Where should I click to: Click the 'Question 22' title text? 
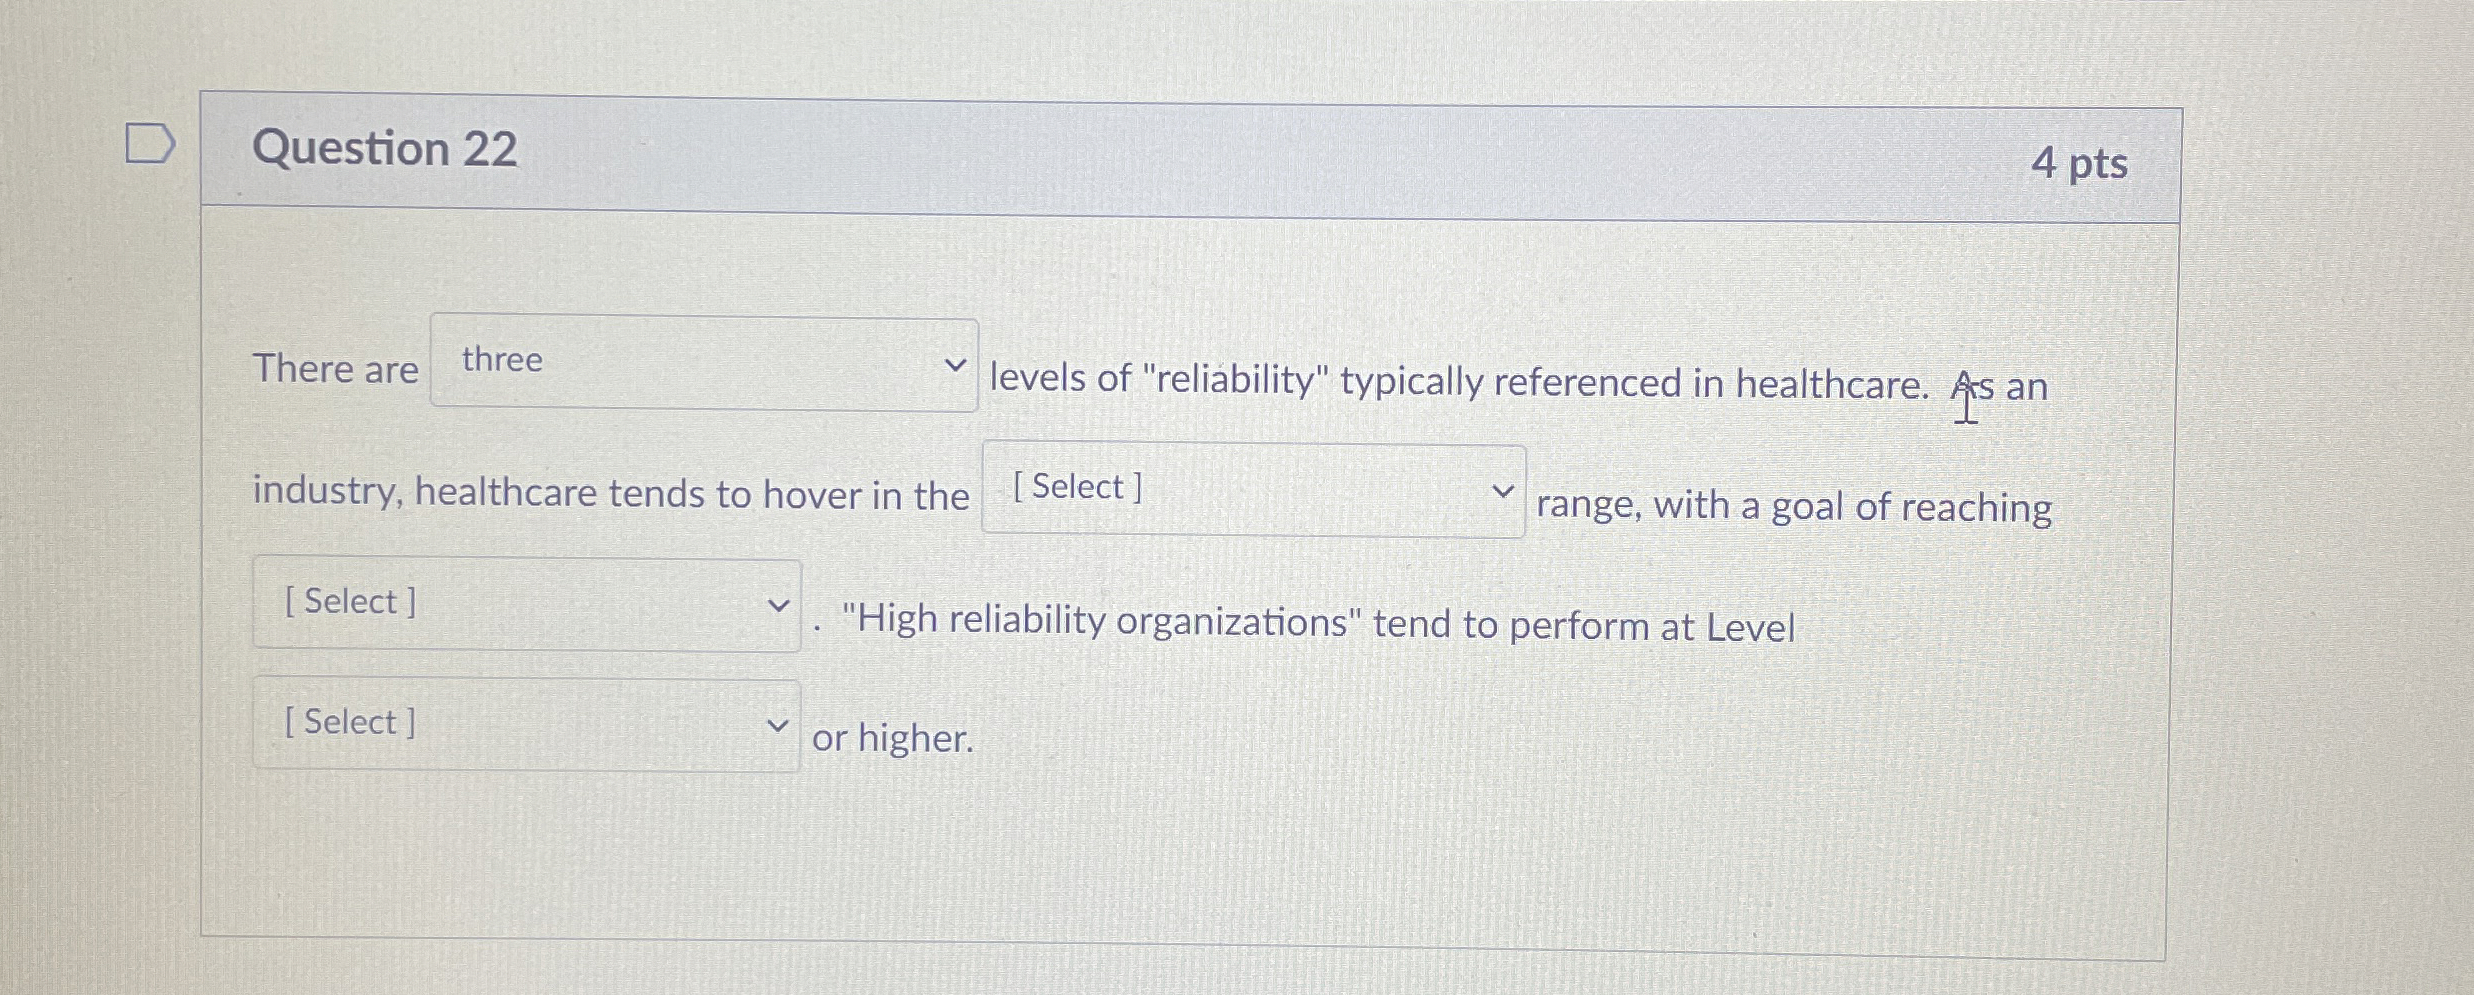(383, 150)
